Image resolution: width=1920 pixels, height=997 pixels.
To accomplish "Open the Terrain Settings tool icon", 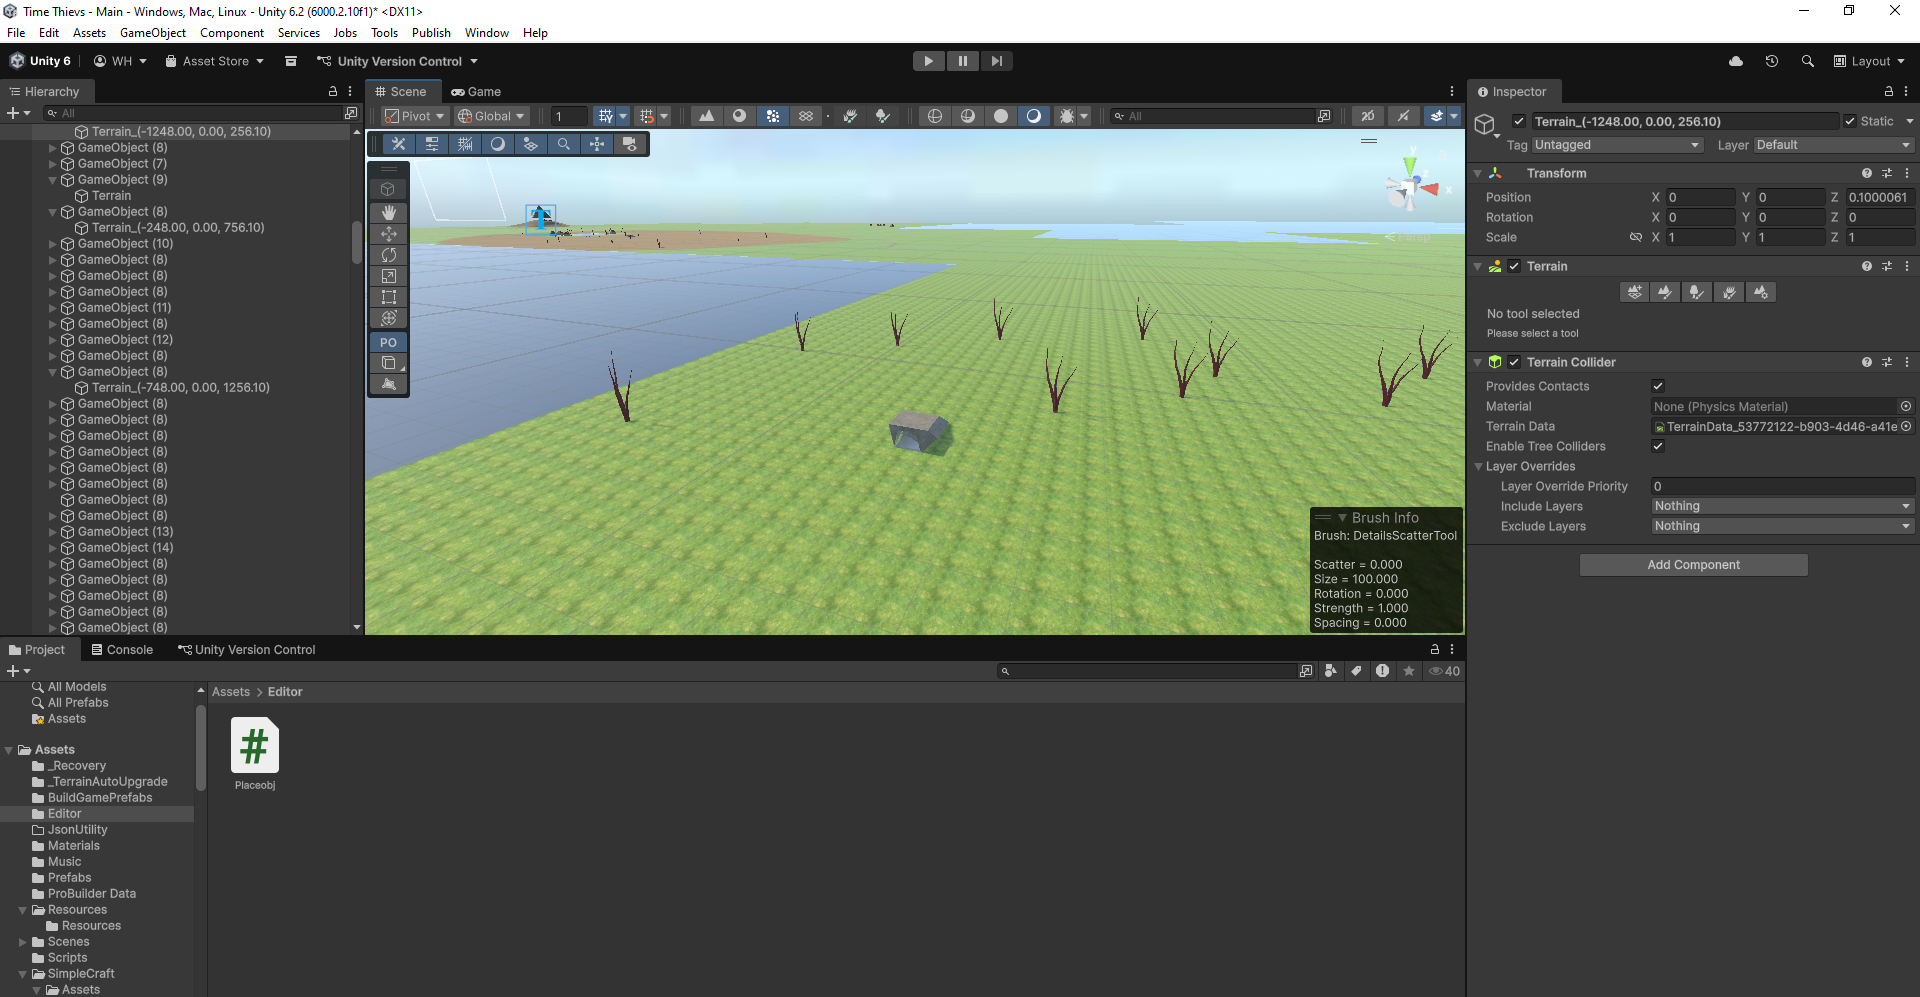I will [x=1761, y=292].
